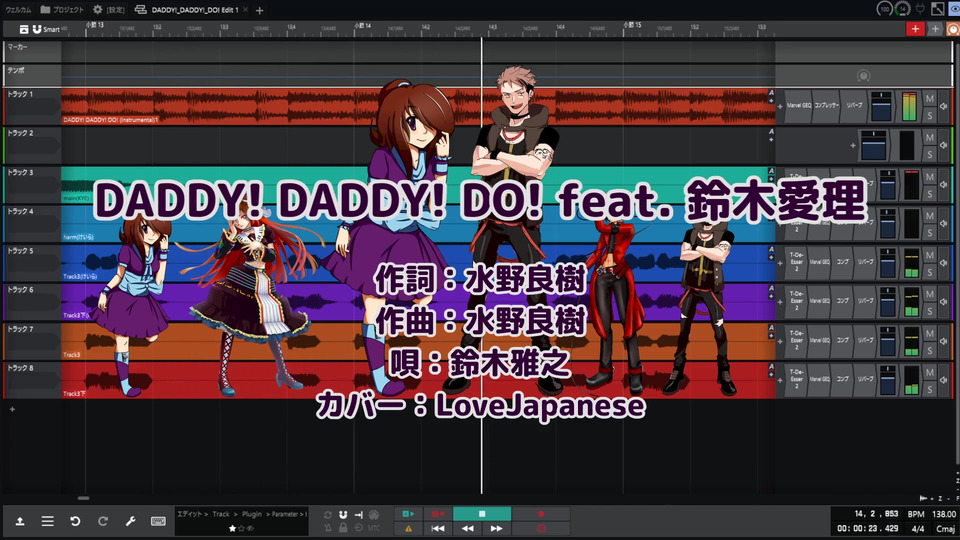Click level meter on トラック 1
This screenshot has height=540, width=960.
pyautogui.click(x=909, y=107)
